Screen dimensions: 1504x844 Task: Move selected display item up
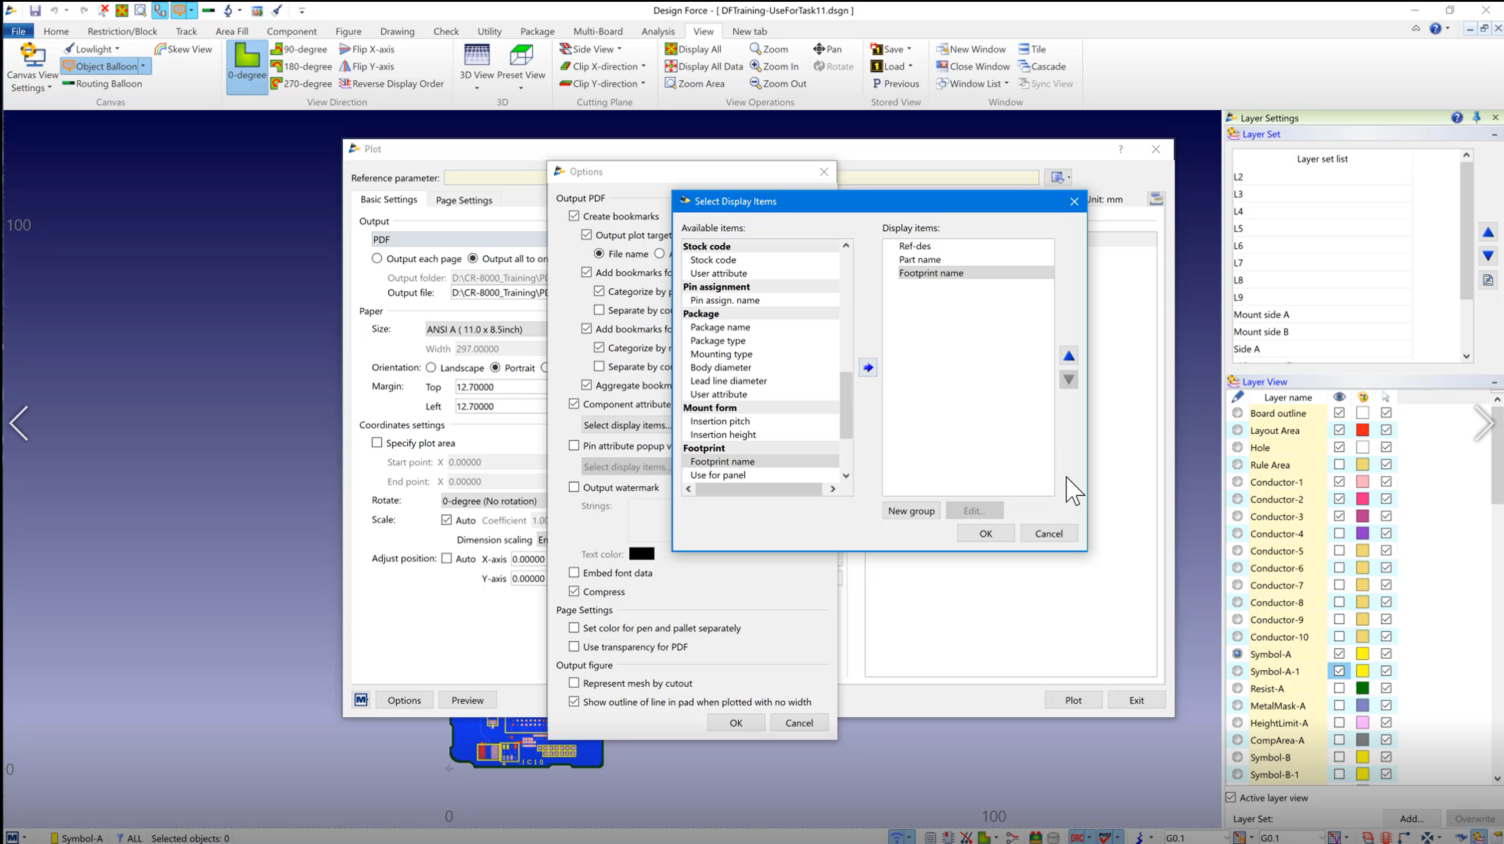pyautogui.click(x=1069, y=356)
